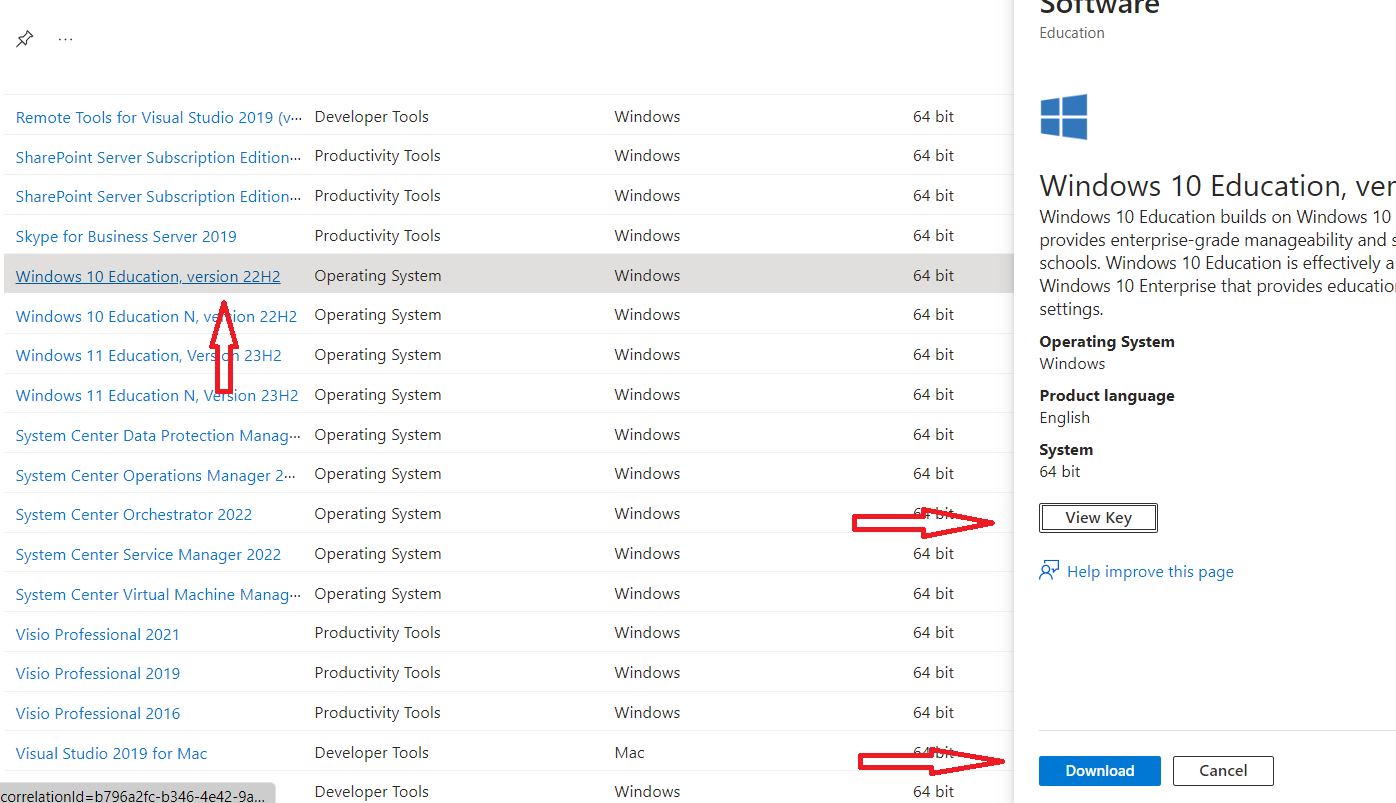
Task: Select Visual Studio 2019 for Mac
Action: coord(111,753)
